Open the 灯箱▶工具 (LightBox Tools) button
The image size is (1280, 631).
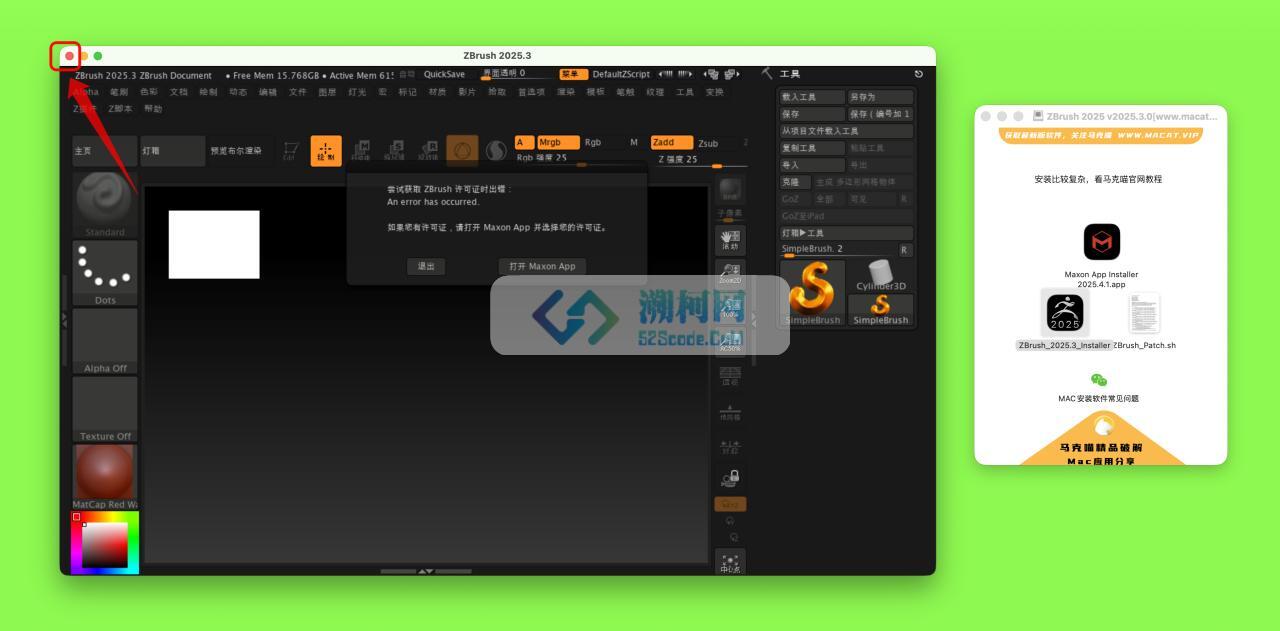point(846,233)
